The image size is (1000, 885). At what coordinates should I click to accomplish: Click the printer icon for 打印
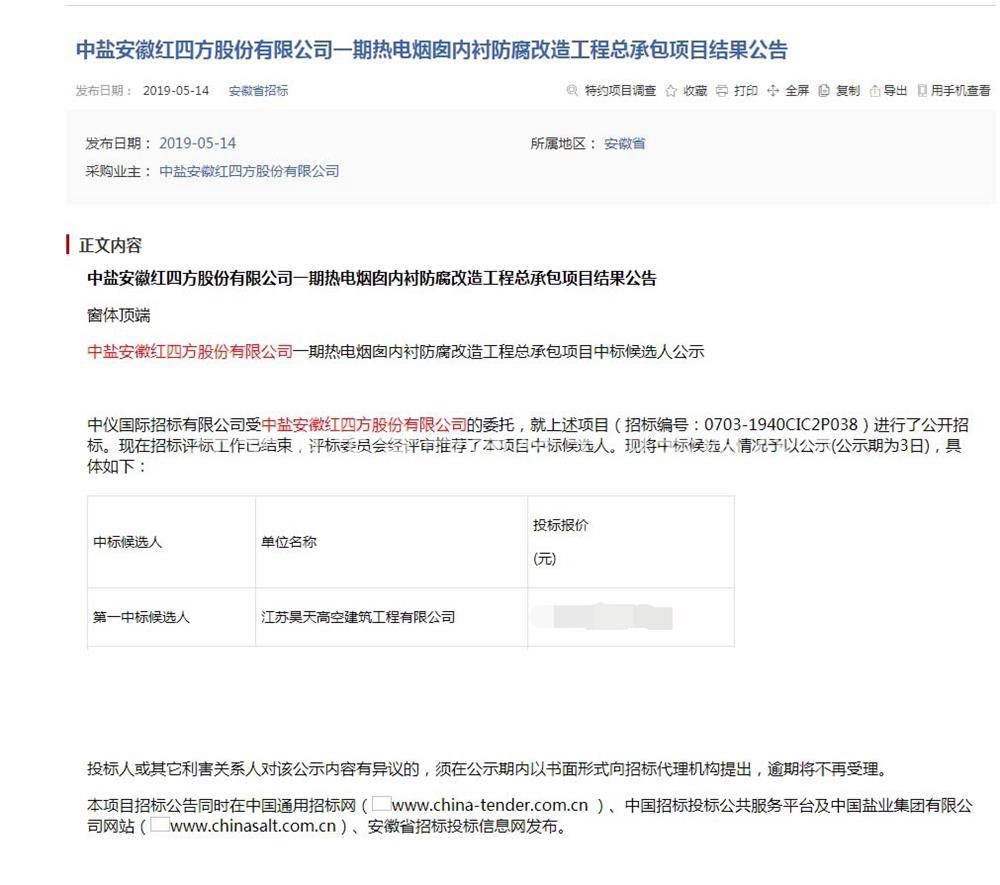(722, 91)
